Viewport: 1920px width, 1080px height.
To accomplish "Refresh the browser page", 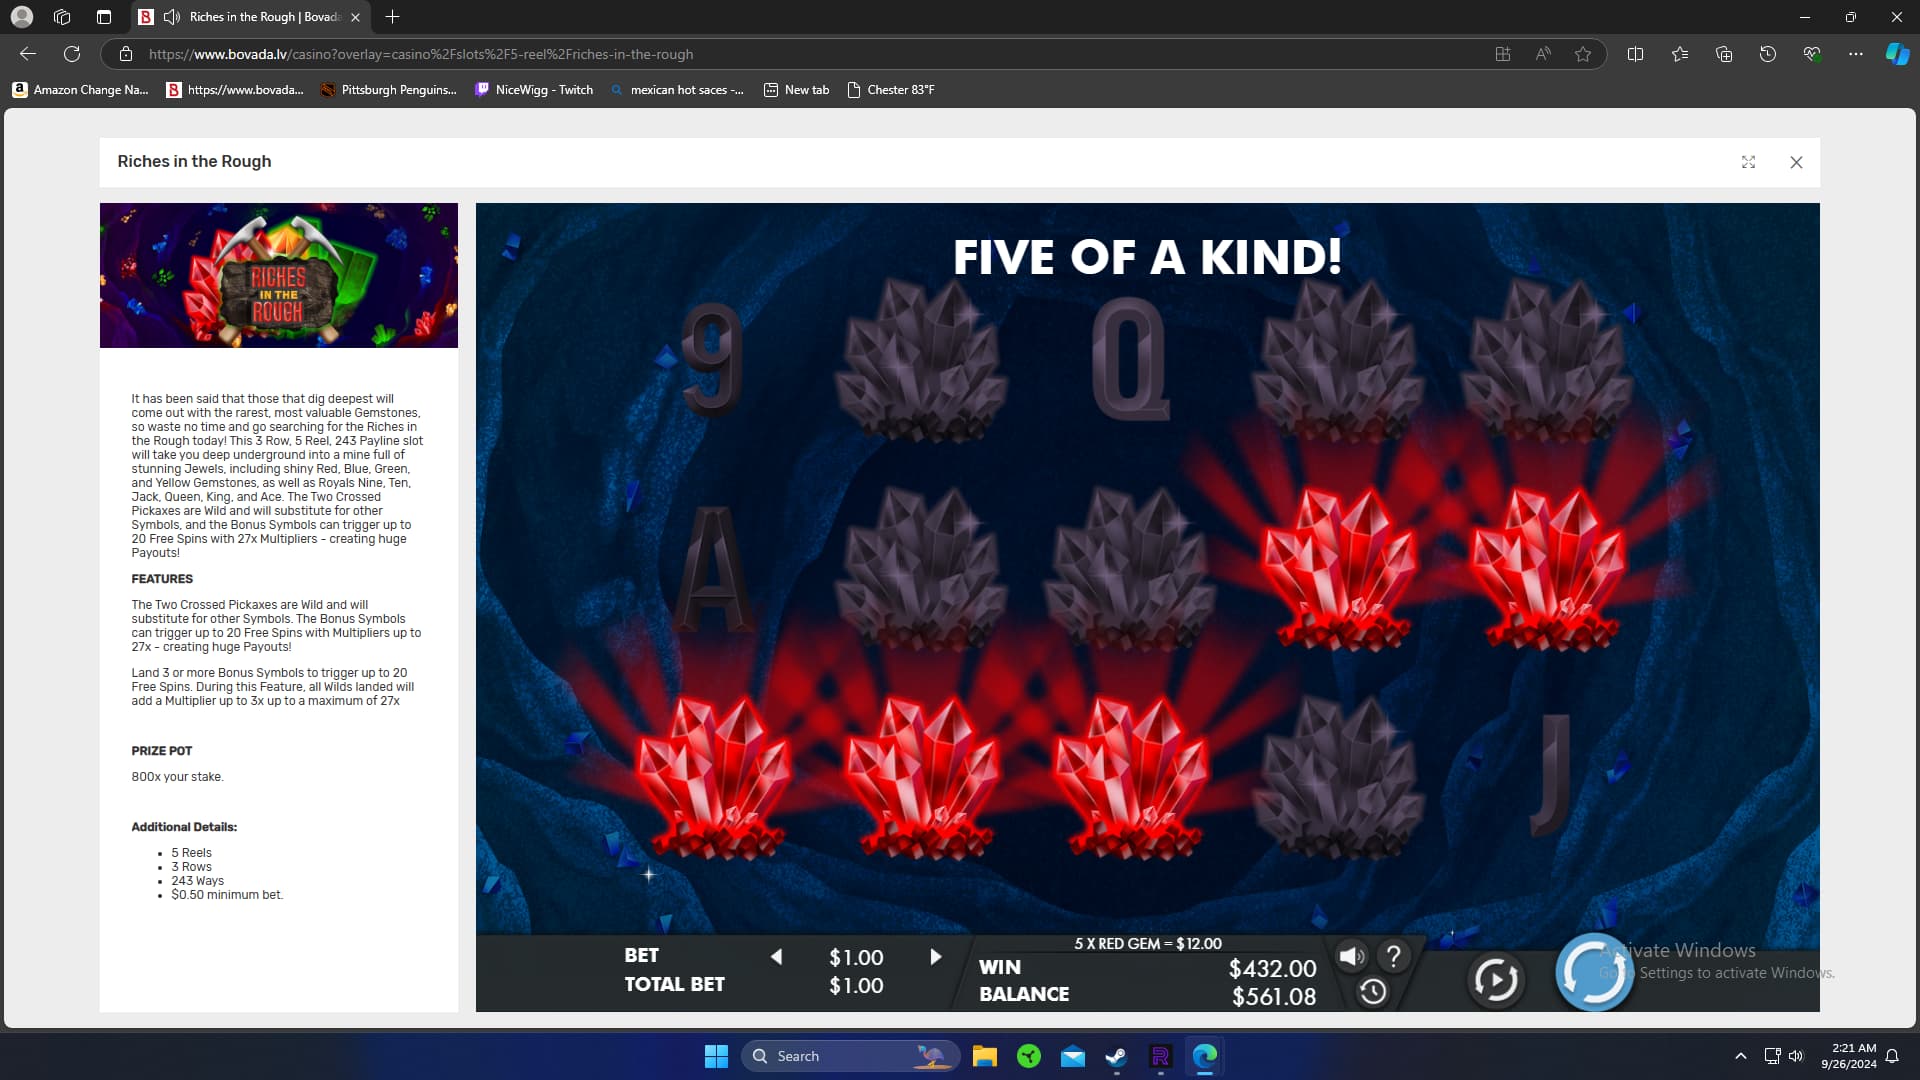I will [x=72, y=54].
